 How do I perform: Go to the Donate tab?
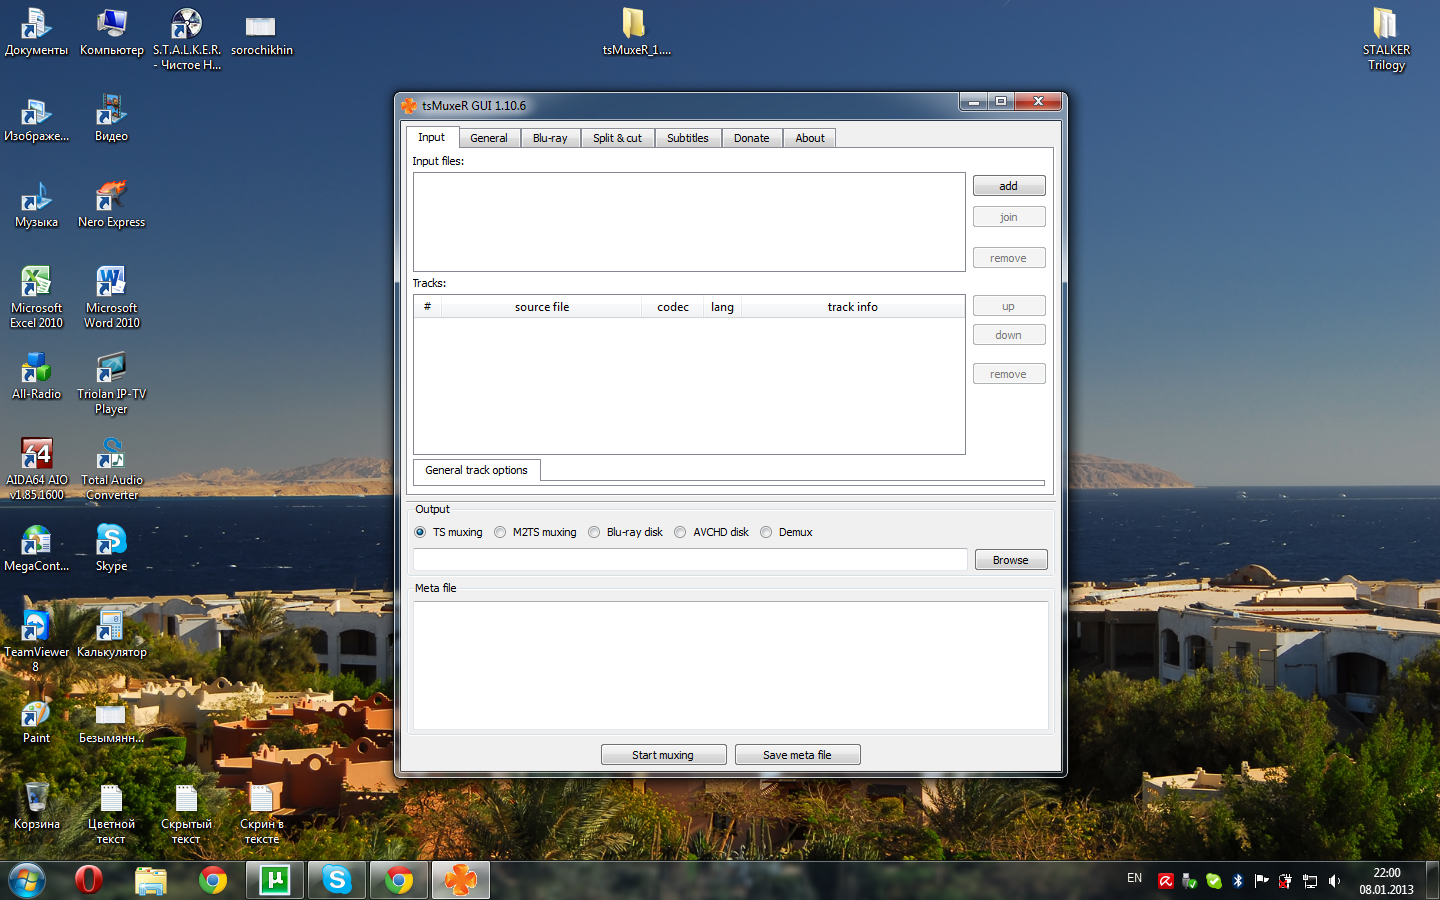tap(752, 138)
